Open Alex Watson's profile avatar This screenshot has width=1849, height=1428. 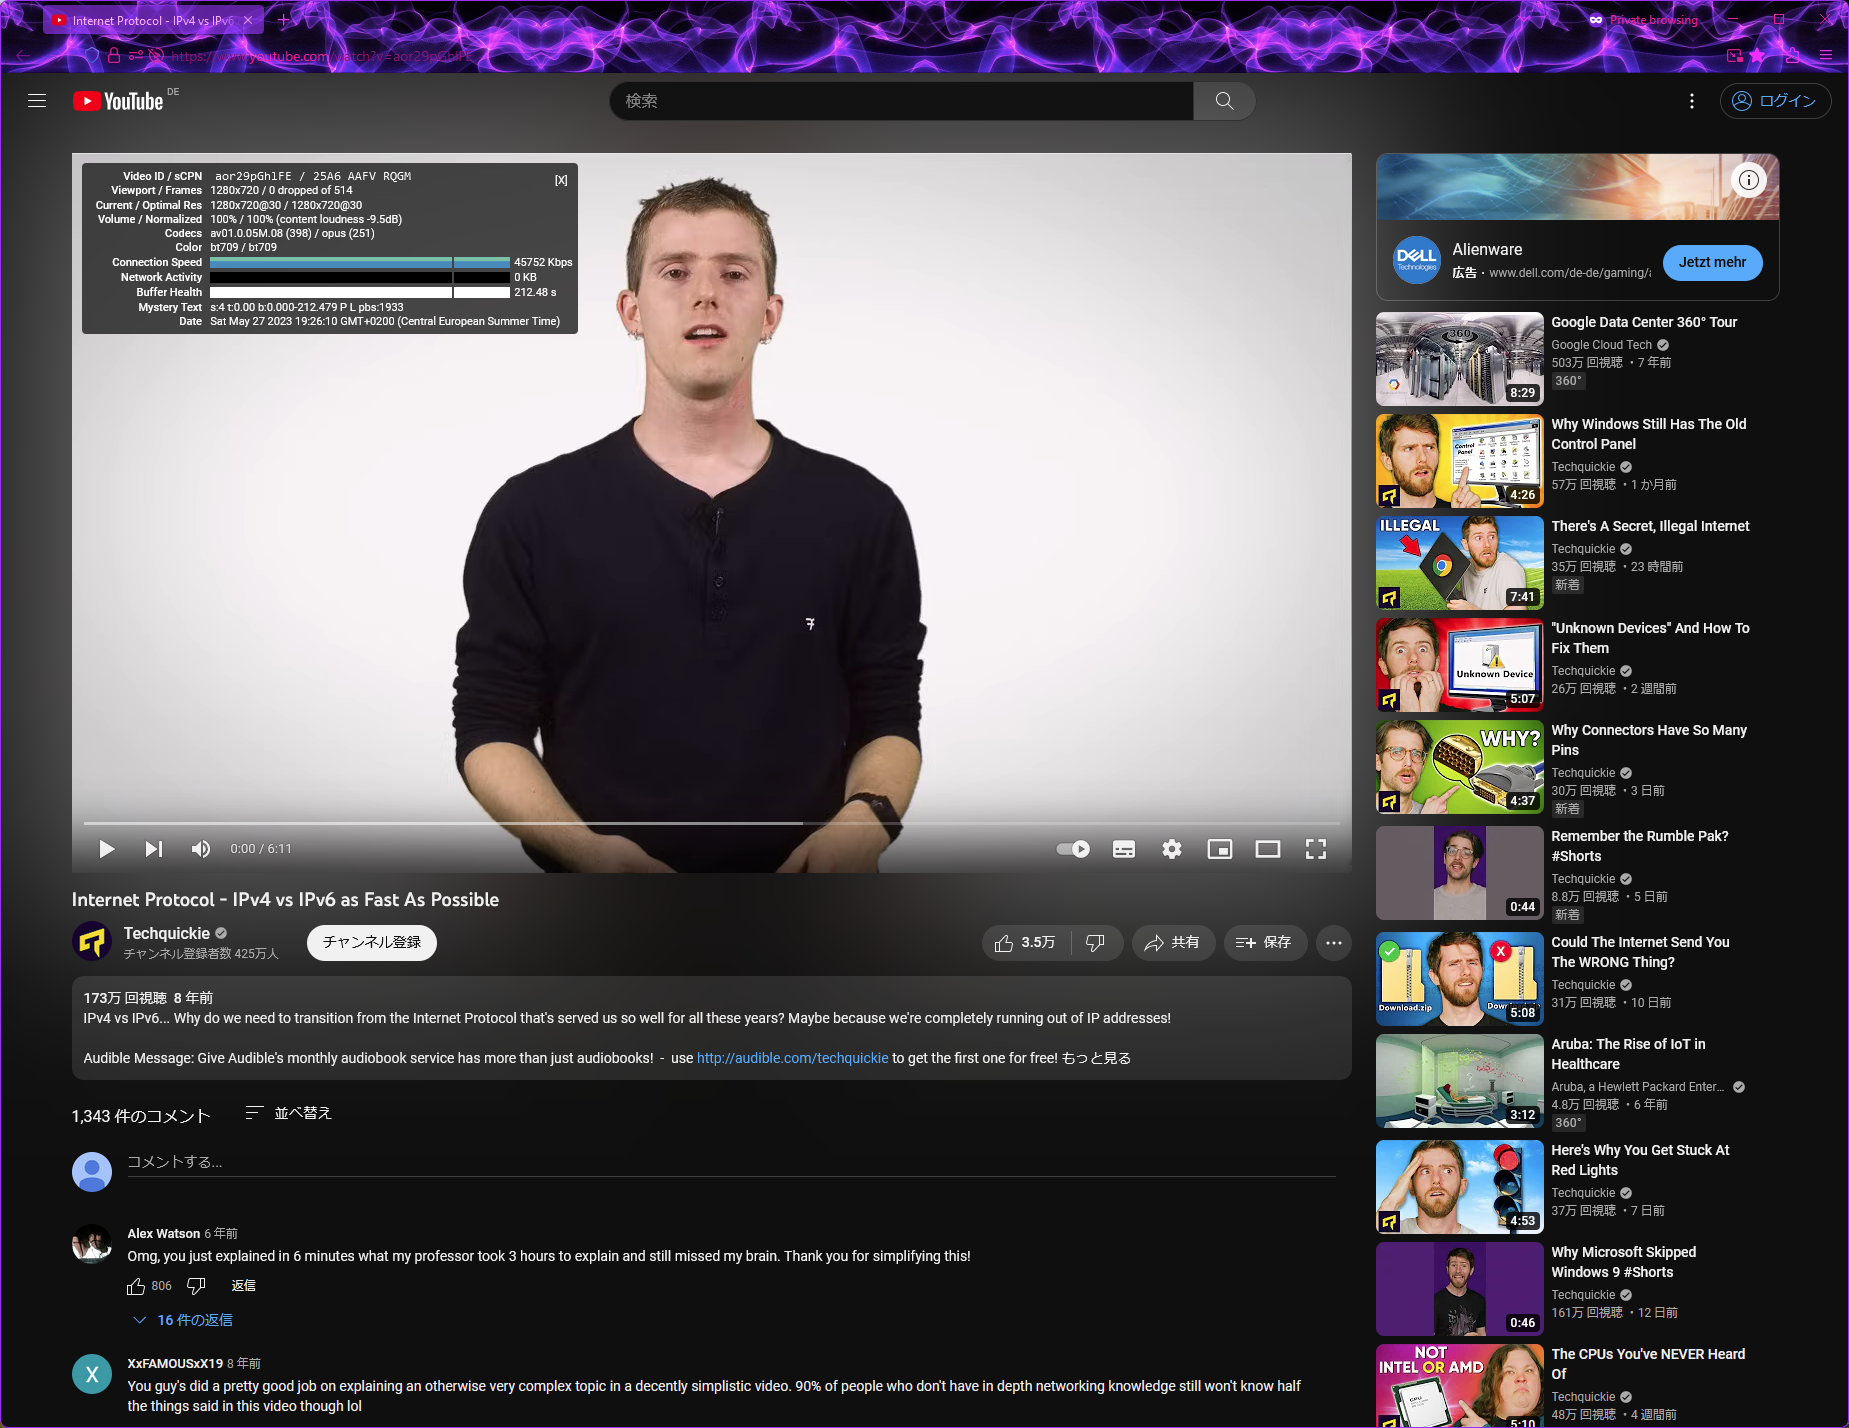pyautogui.click(x=92, y=1244)
